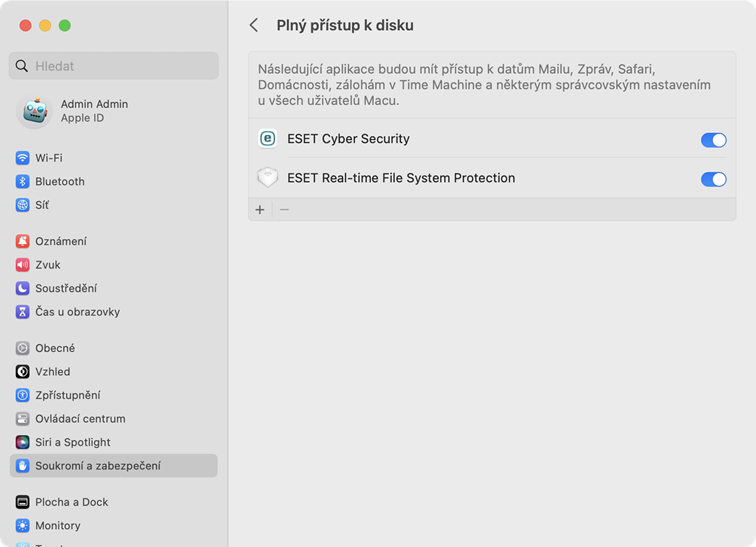Click the Siri a Spotlight icon
Viewport: 756px width, 547px height.
(x=23, y=442)
